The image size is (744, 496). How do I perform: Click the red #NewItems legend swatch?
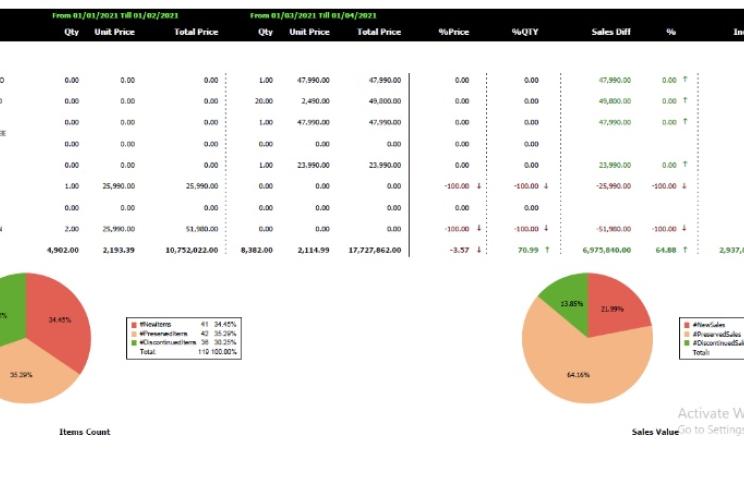click(134, 325)
